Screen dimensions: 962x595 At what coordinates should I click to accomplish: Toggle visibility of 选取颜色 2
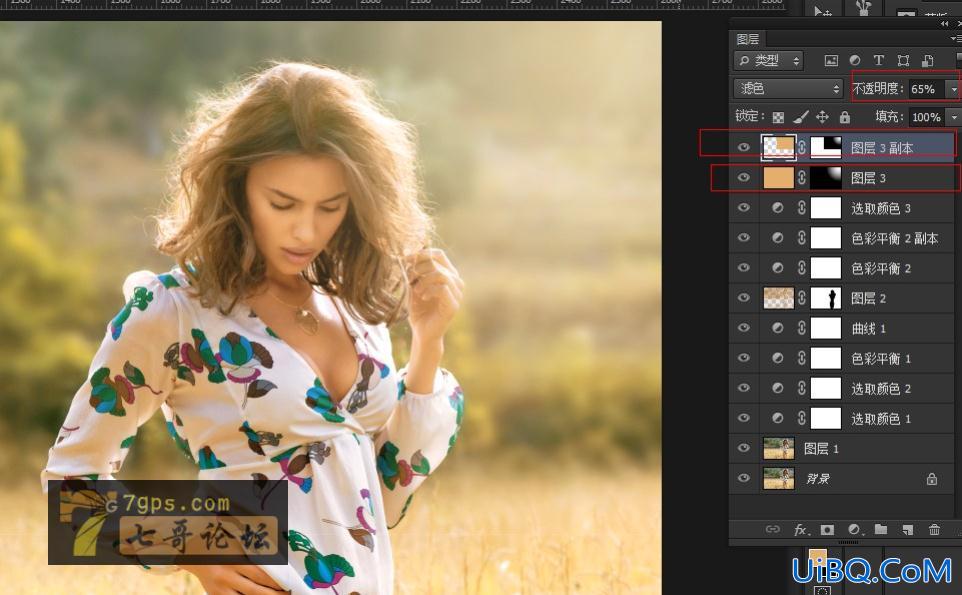(744, 388)
